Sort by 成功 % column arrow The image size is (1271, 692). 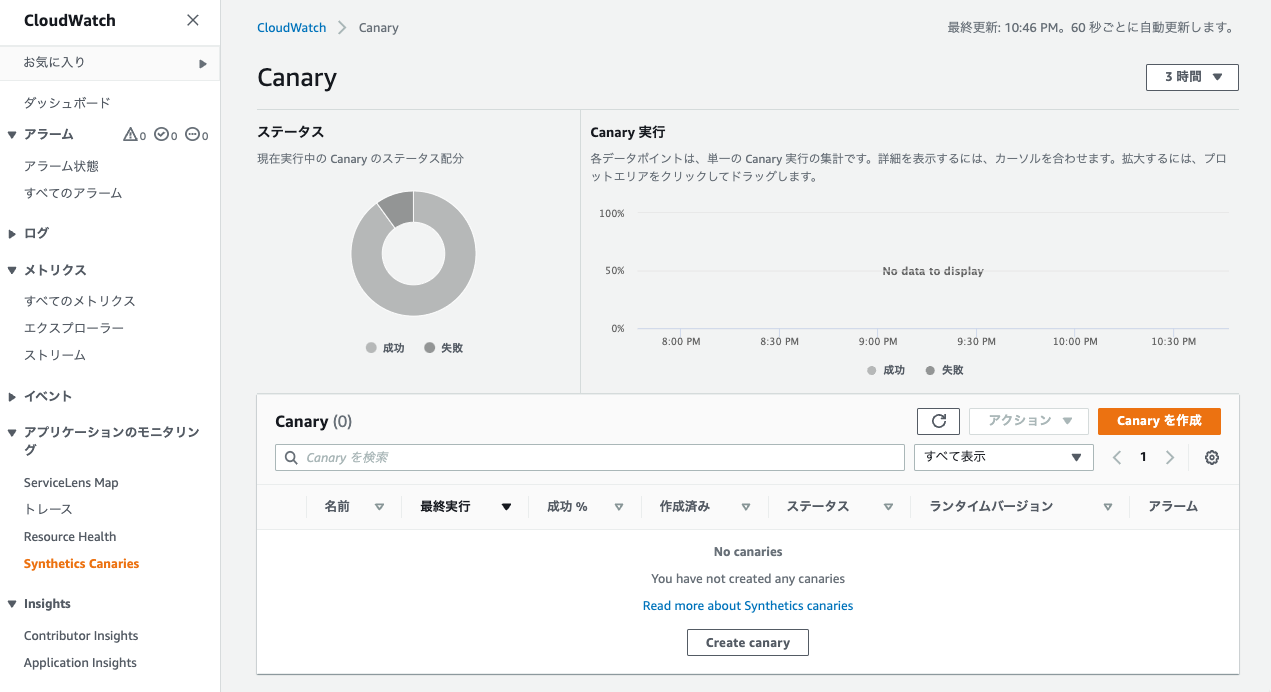coord(619,507)
